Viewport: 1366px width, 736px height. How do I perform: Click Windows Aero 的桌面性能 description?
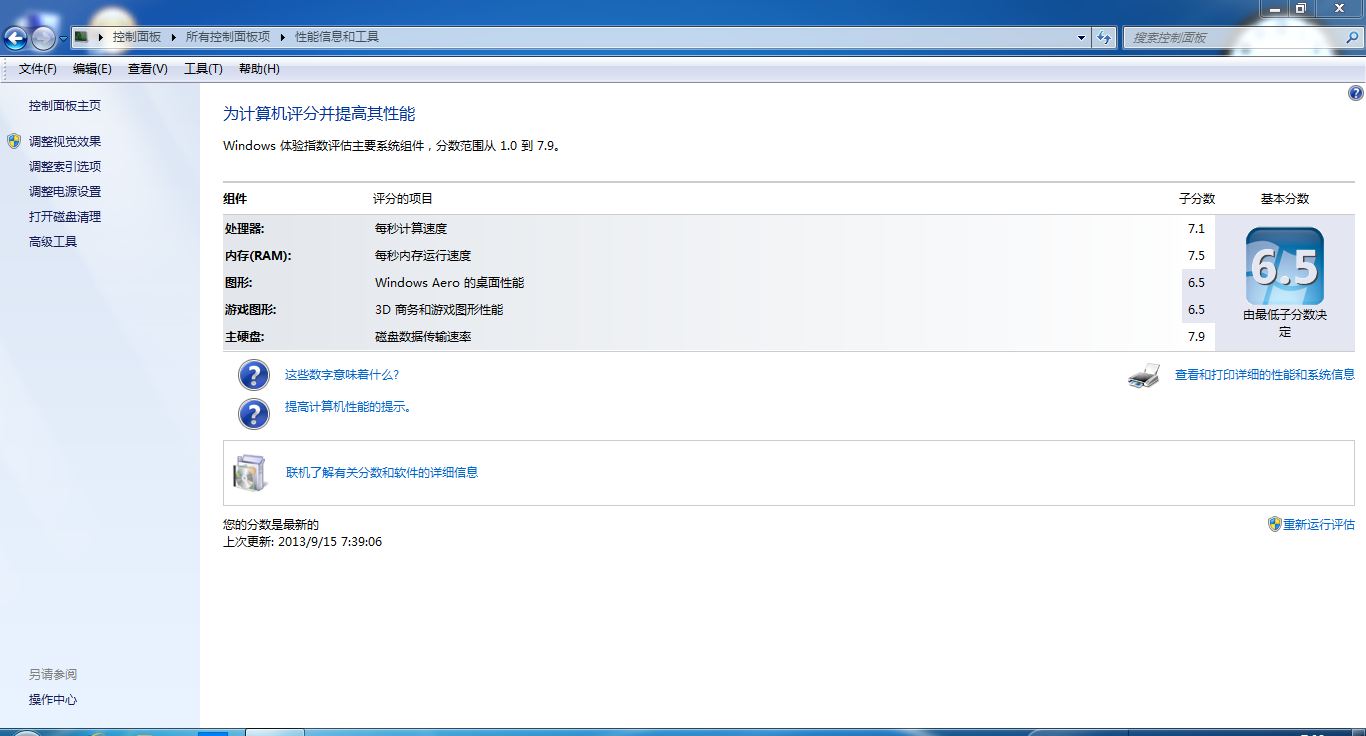[449, 283]
